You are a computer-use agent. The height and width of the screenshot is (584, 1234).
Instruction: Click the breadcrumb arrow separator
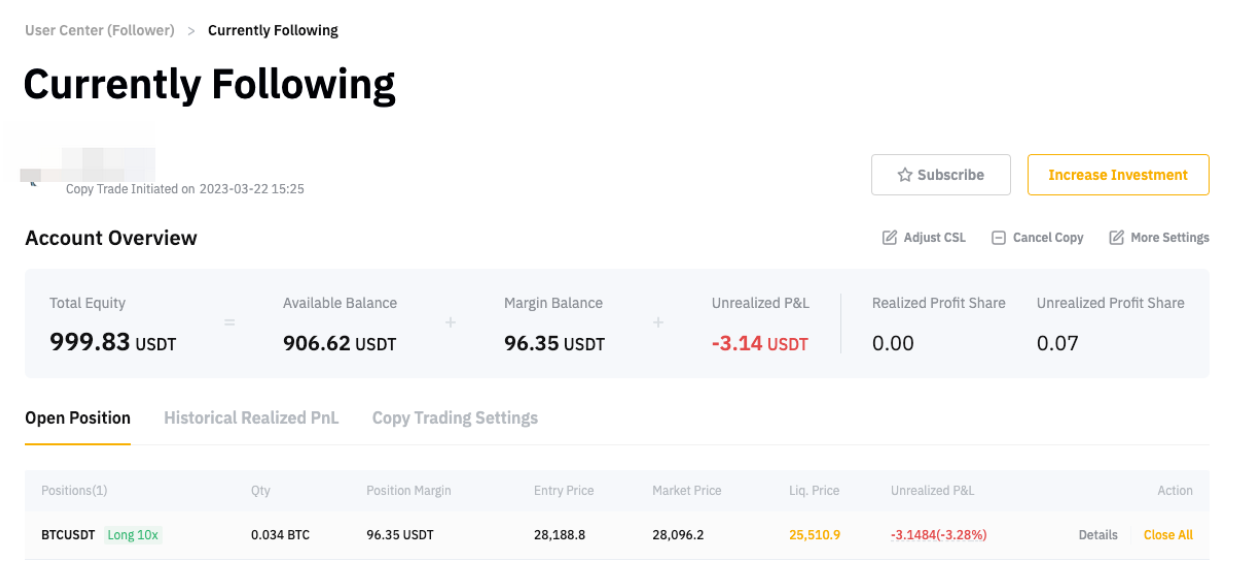click(x=191, y=31)
